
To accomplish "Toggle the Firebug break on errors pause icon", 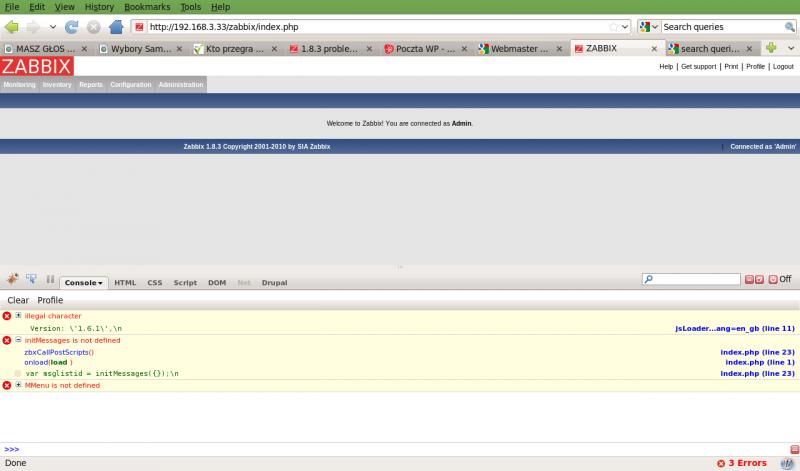I will [x=50, y=279].
